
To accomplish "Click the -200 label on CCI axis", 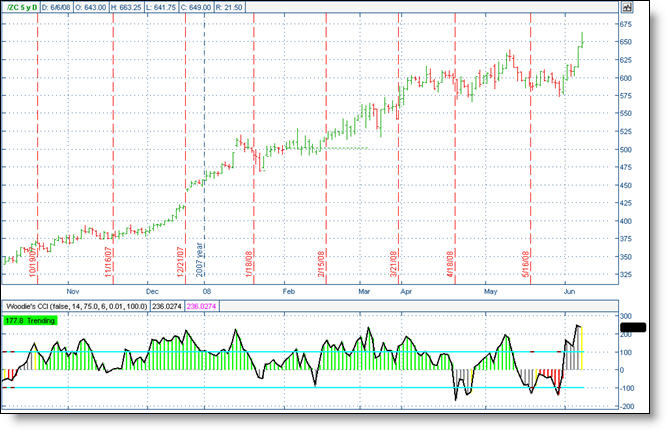I will (626, 407).
